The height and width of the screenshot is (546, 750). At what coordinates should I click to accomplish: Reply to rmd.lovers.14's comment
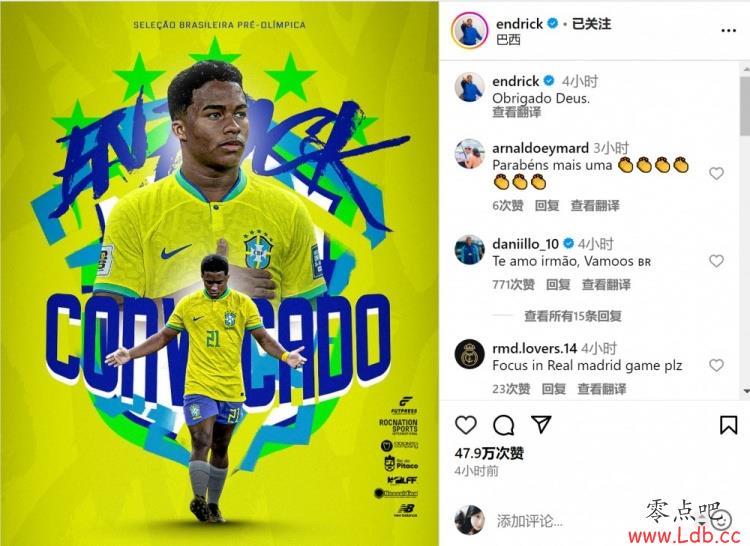[x=553, y=389]
